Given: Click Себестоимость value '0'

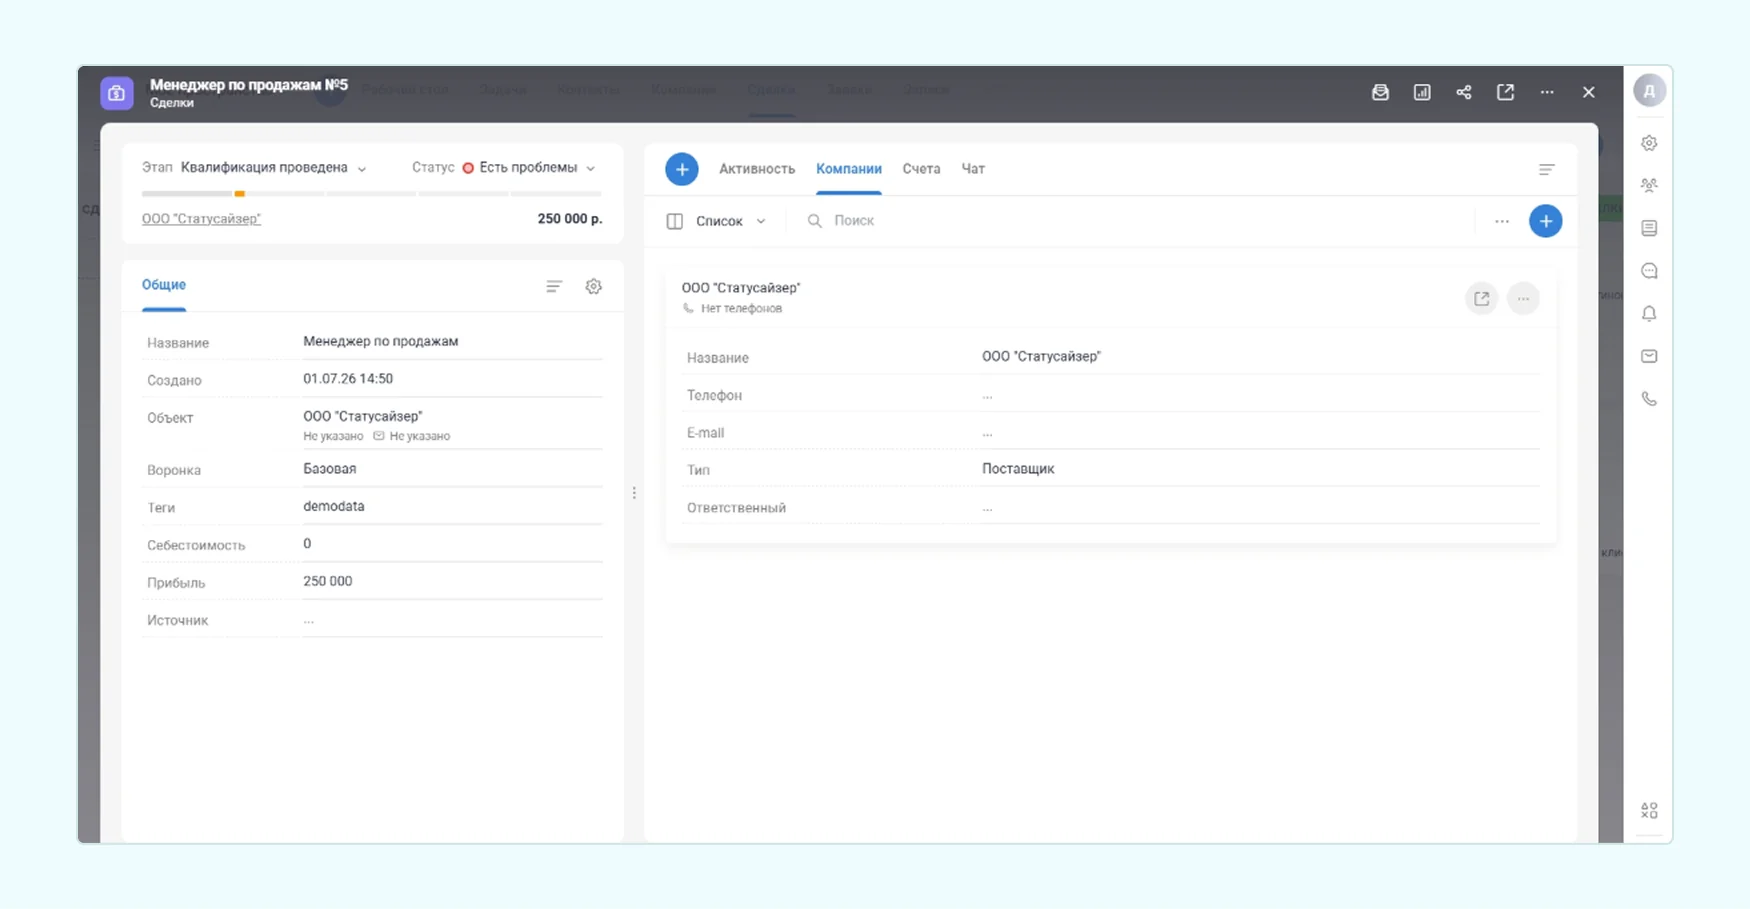Looking at the screenshot, I should [307, 544].
